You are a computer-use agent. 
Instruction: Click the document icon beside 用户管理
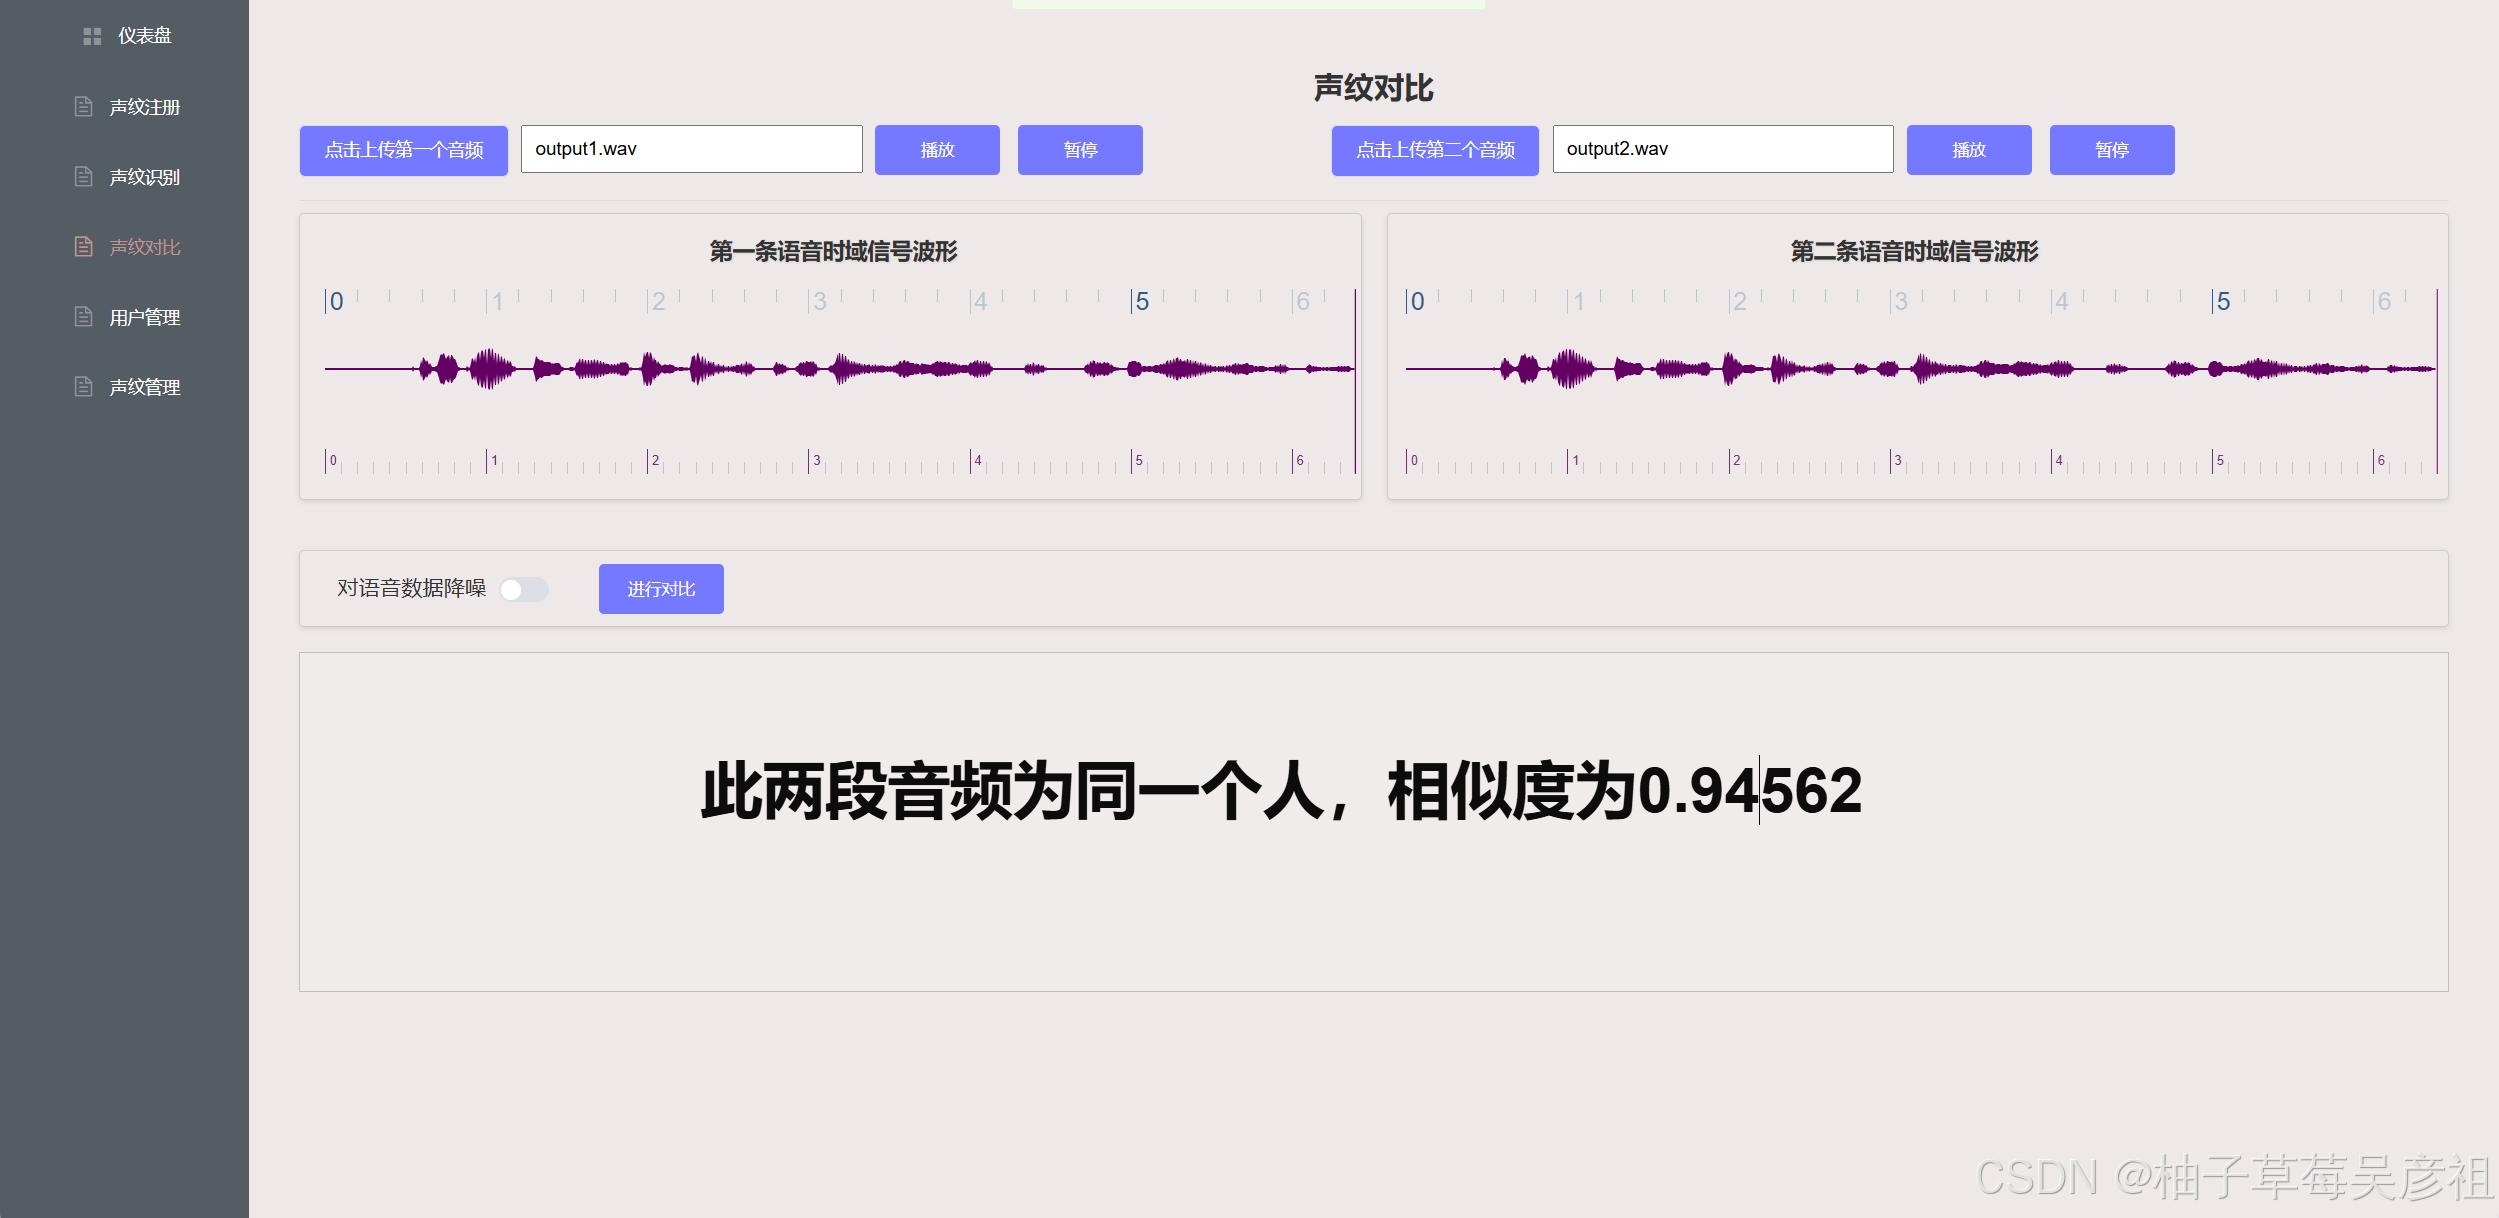pos(84,317)
